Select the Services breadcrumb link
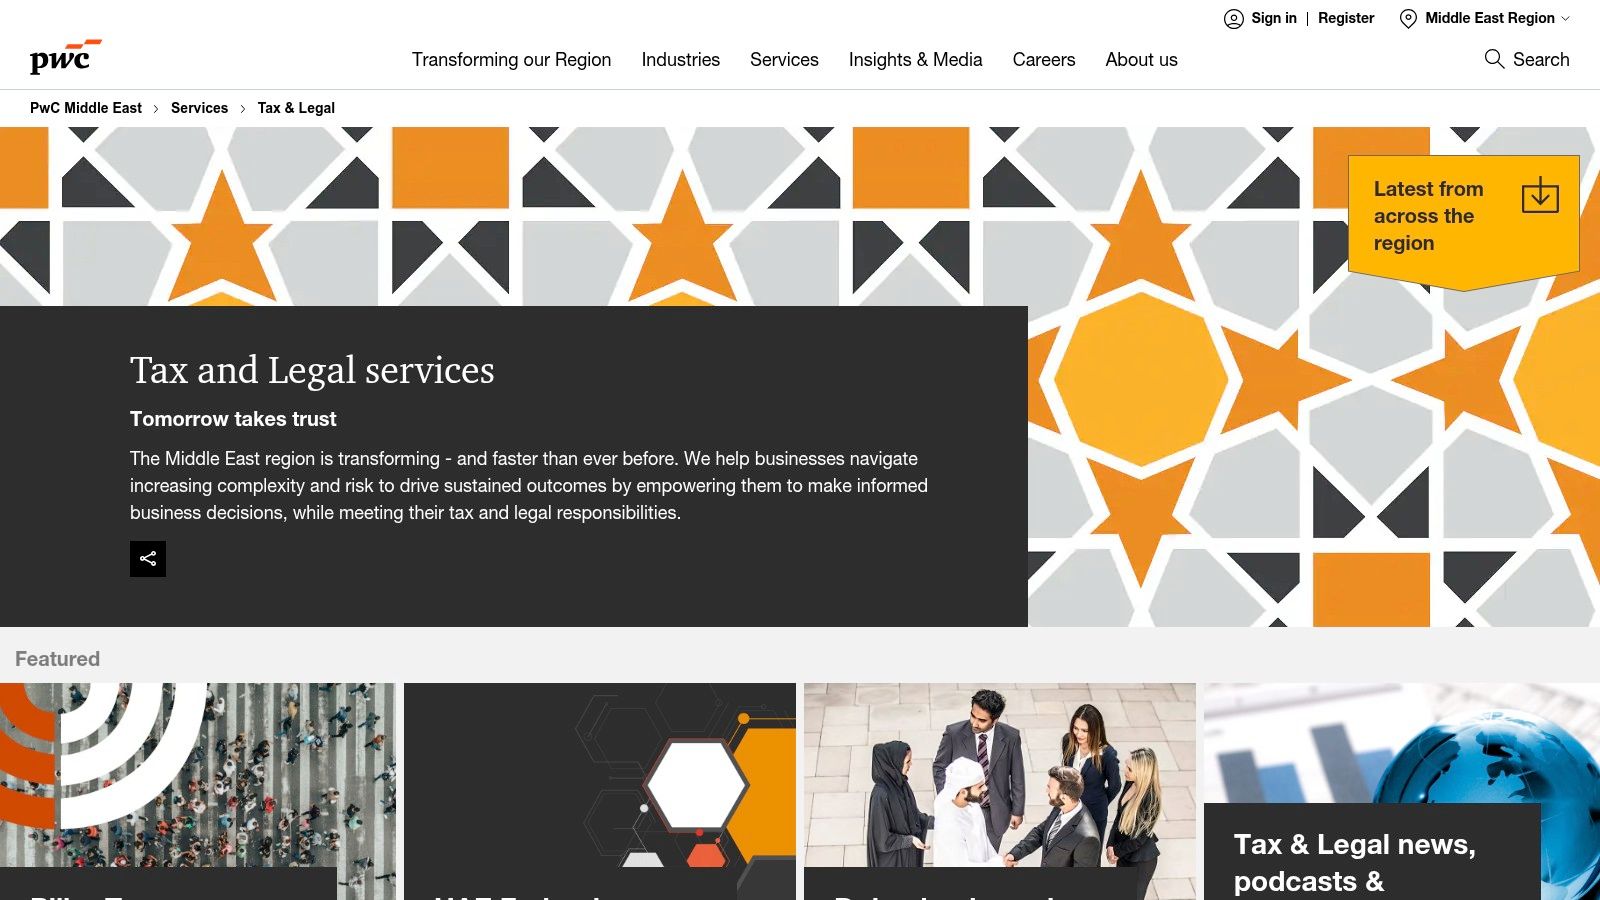Screen dimensions: 1600x900 pyautogui.click(x=199, y=108)
